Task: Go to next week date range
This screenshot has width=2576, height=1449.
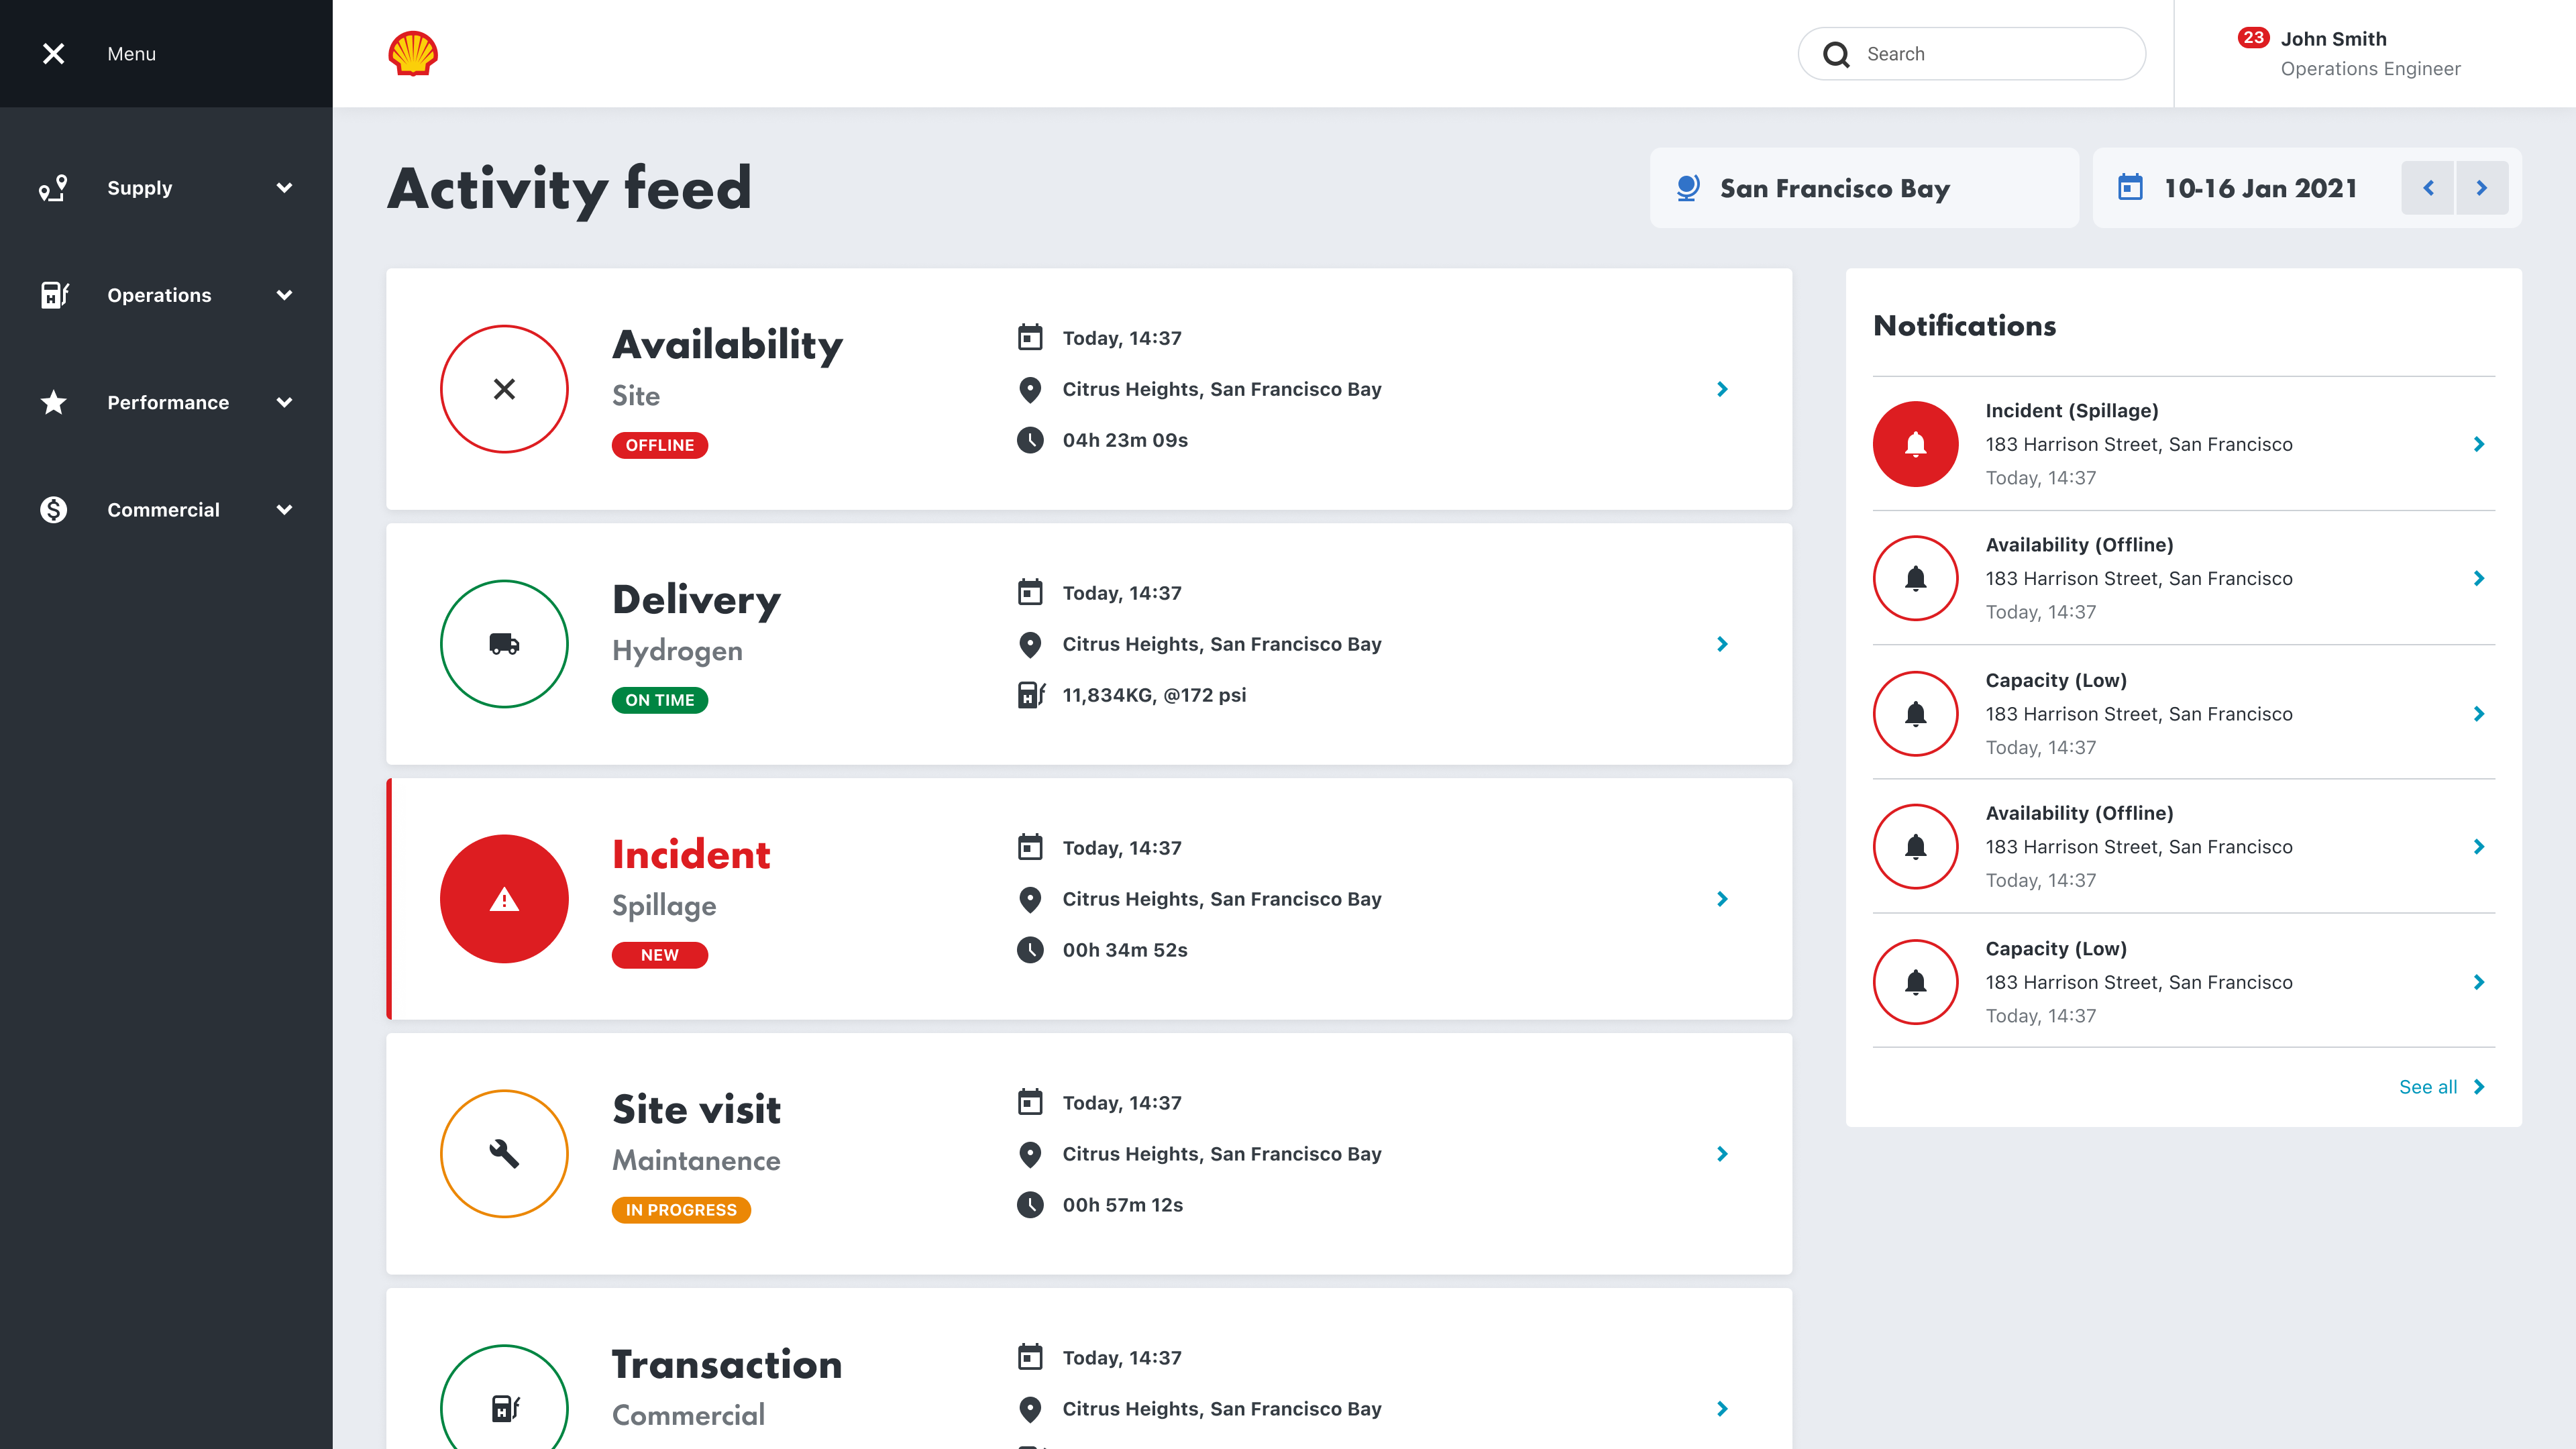Action: (x=2481, y=188)
